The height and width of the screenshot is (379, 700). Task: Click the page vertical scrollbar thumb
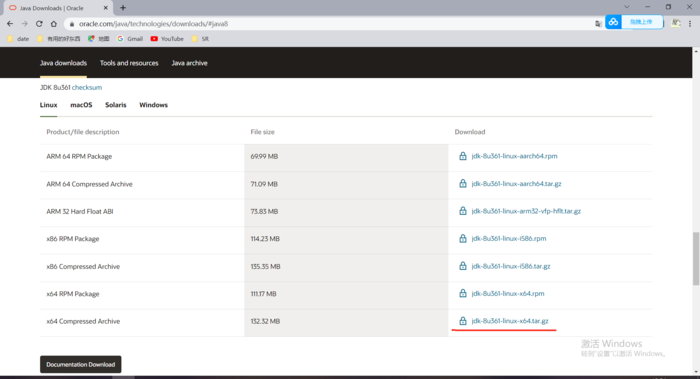point(696,258)
